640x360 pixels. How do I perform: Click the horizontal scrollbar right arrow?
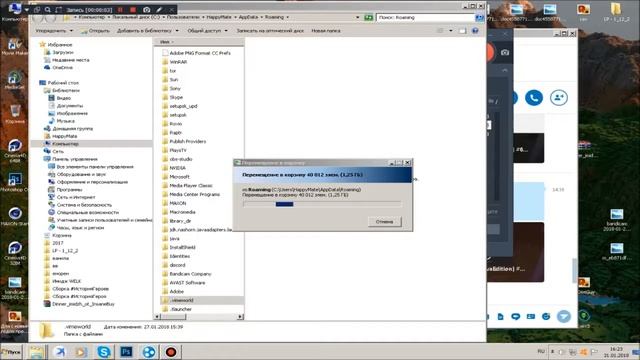coord(240,317)
